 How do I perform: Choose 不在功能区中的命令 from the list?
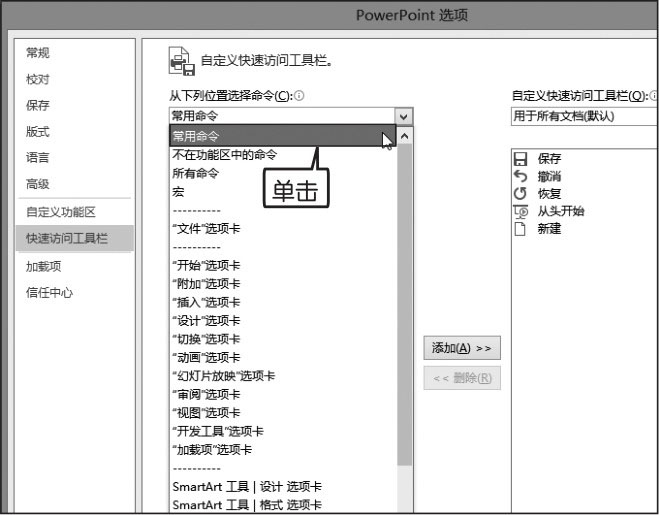point(224,154)
